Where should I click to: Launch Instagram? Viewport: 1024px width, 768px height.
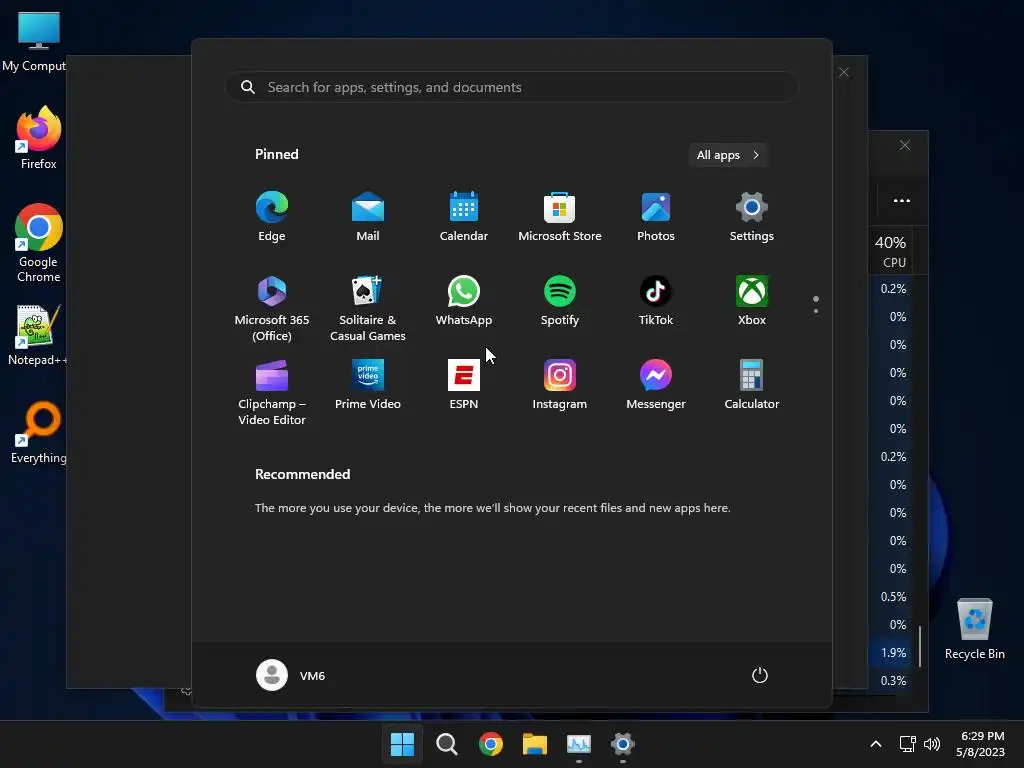560,385
